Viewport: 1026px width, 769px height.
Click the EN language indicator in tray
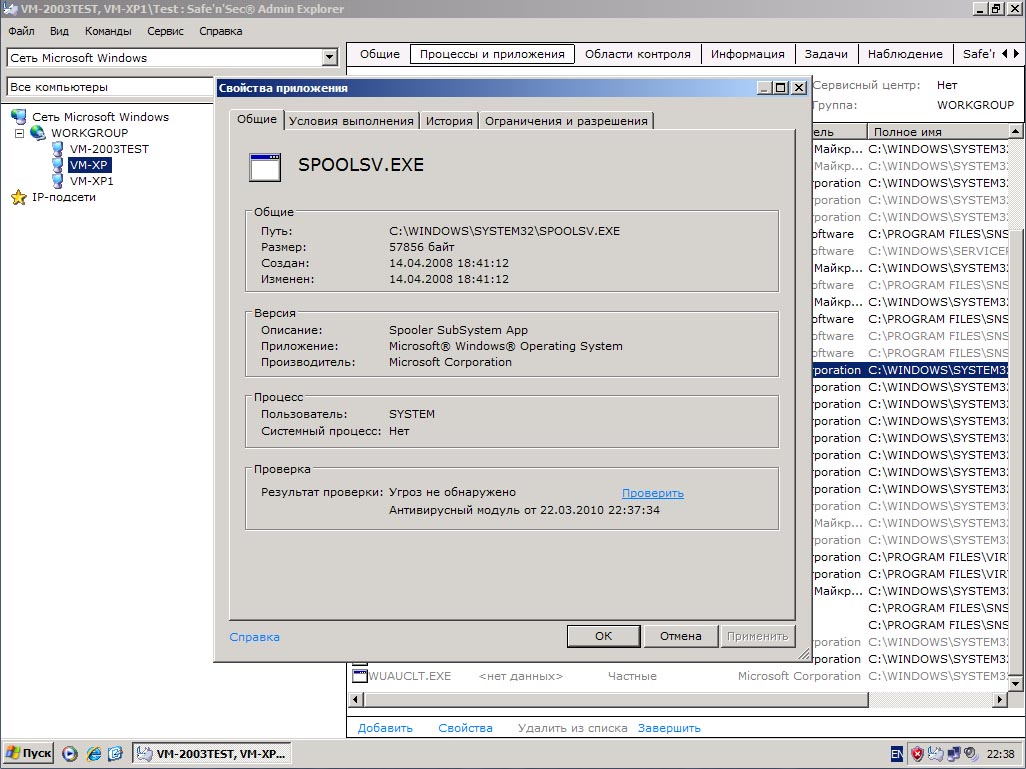tap(897, 754)
